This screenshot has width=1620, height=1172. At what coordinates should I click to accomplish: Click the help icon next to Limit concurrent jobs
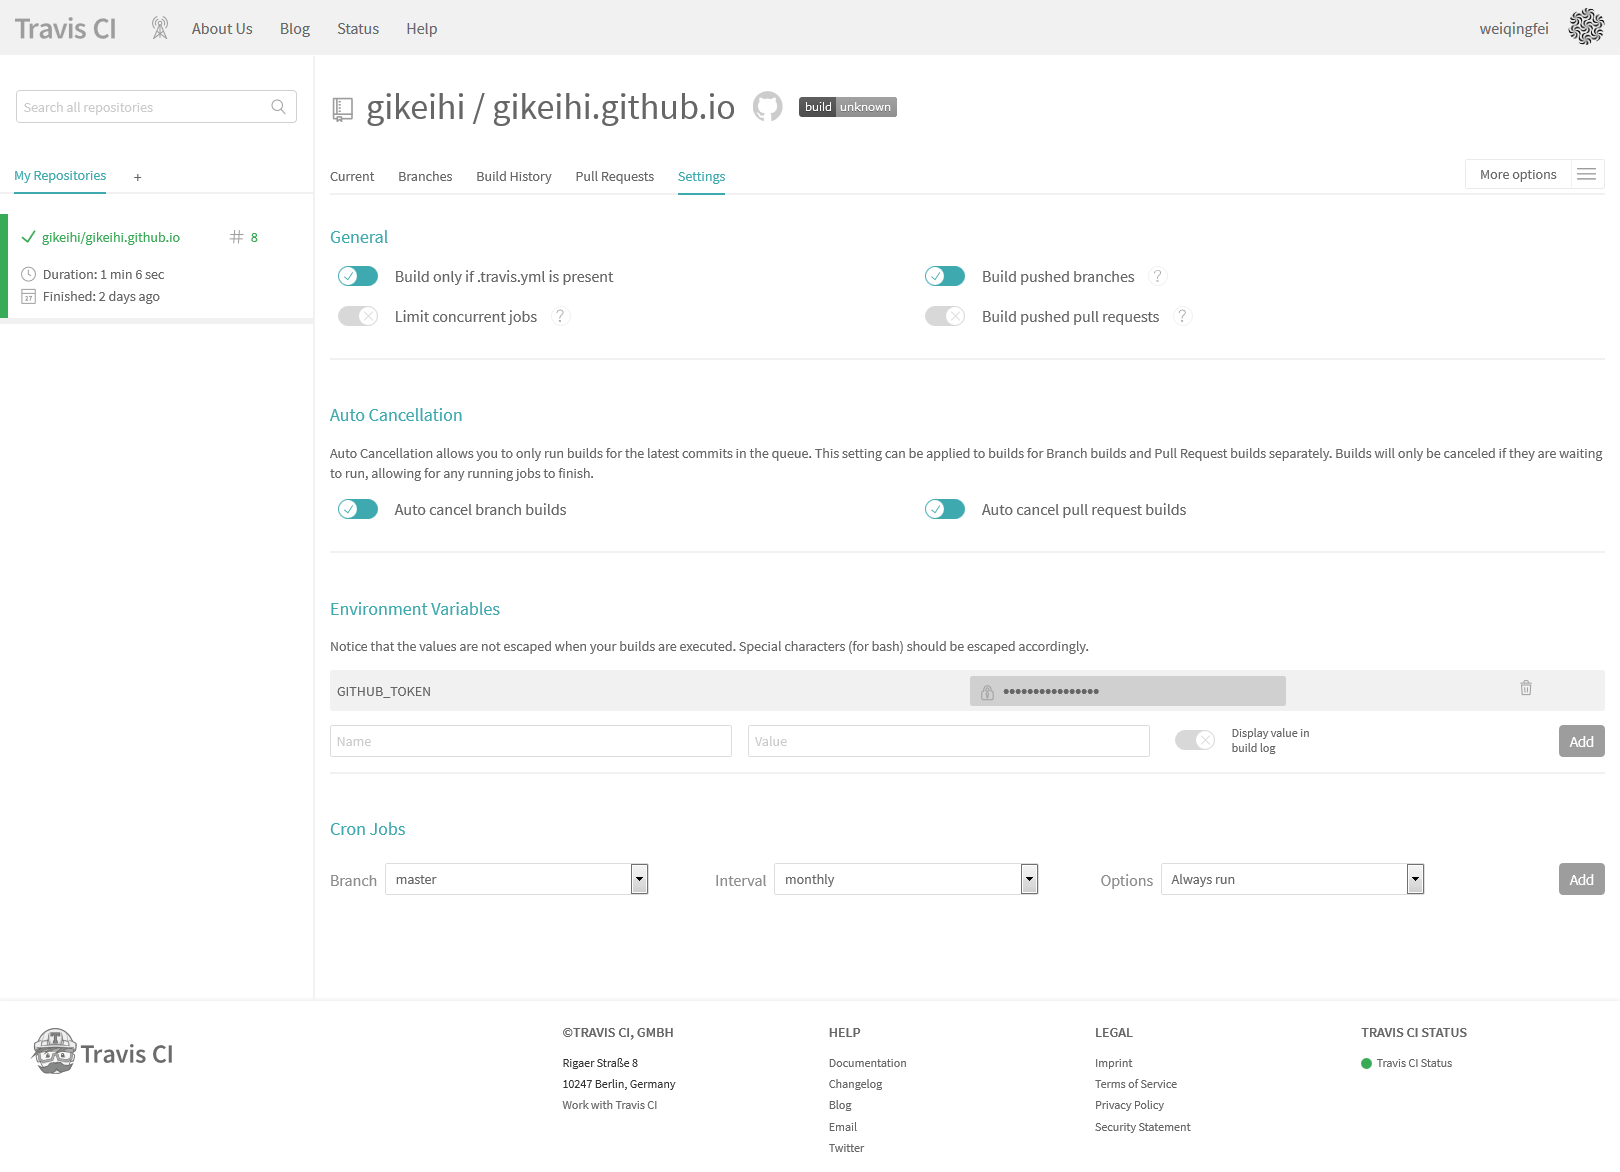pyautogui.click(x=561, y=317)
